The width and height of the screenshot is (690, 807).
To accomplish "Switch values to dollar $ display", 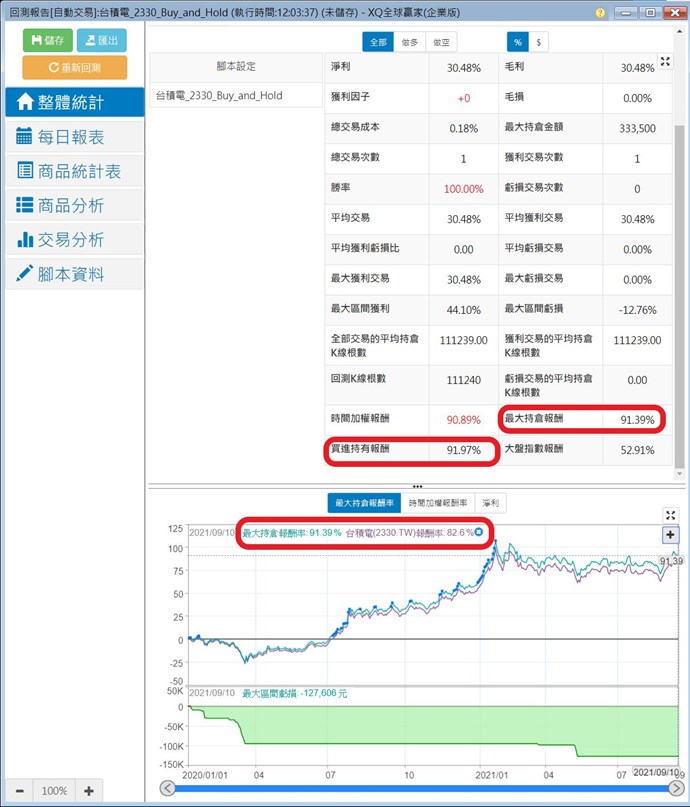I will 540,42.
